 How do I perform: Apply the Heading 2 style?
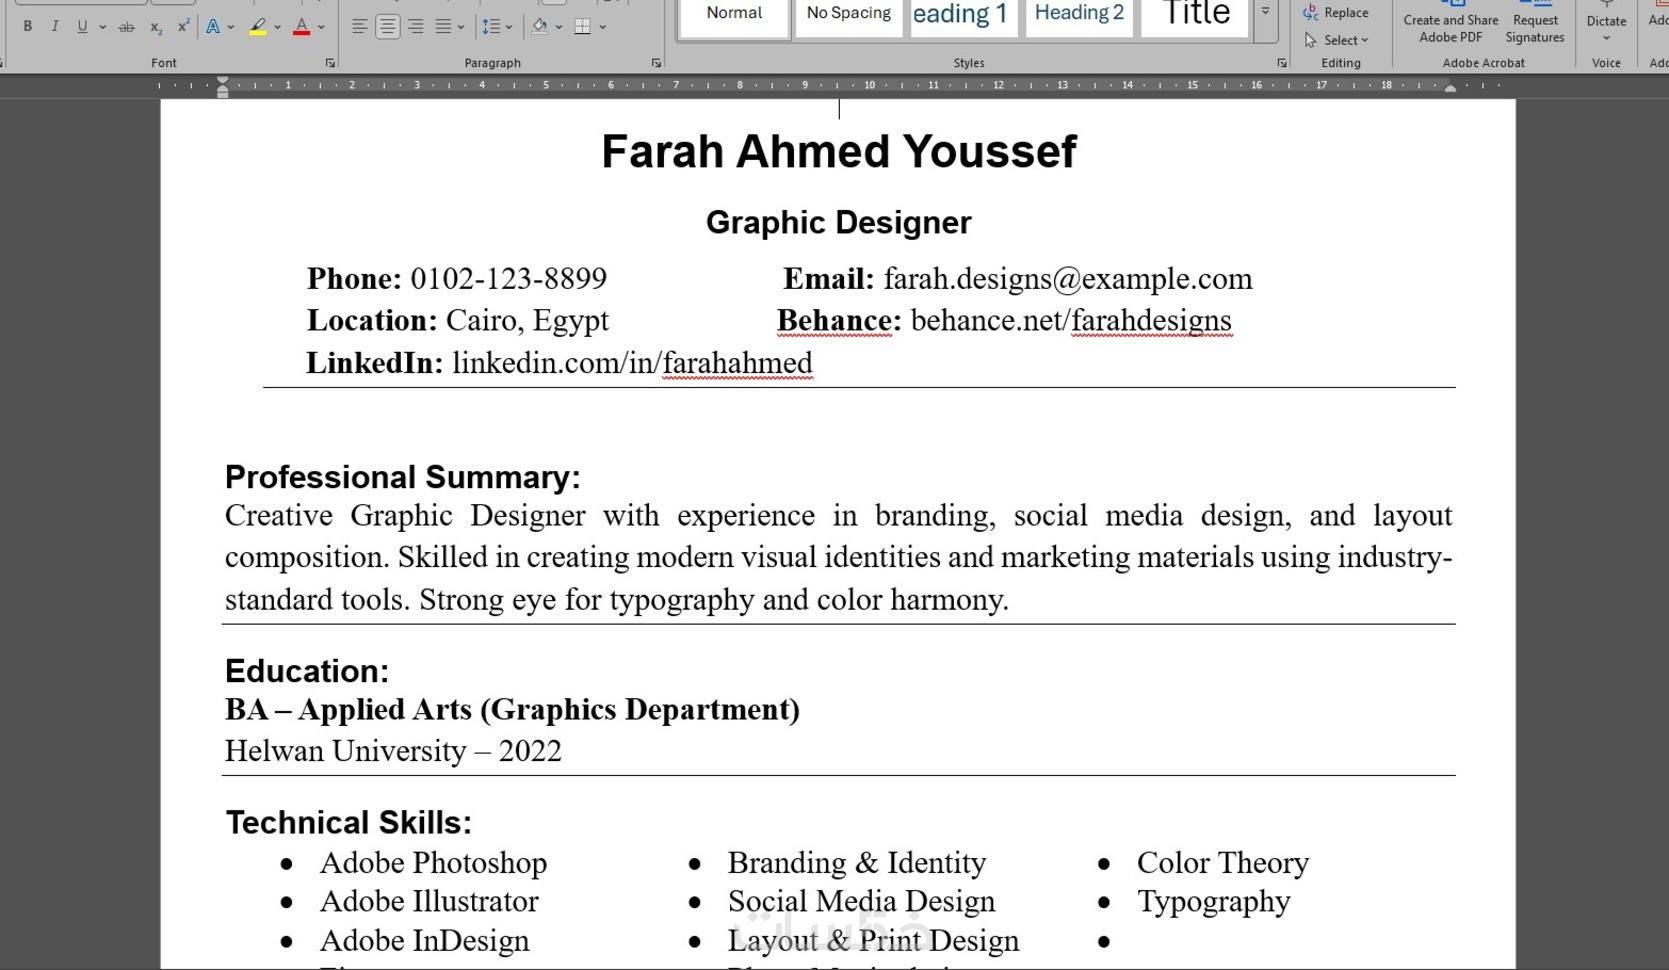(1078, 13)
